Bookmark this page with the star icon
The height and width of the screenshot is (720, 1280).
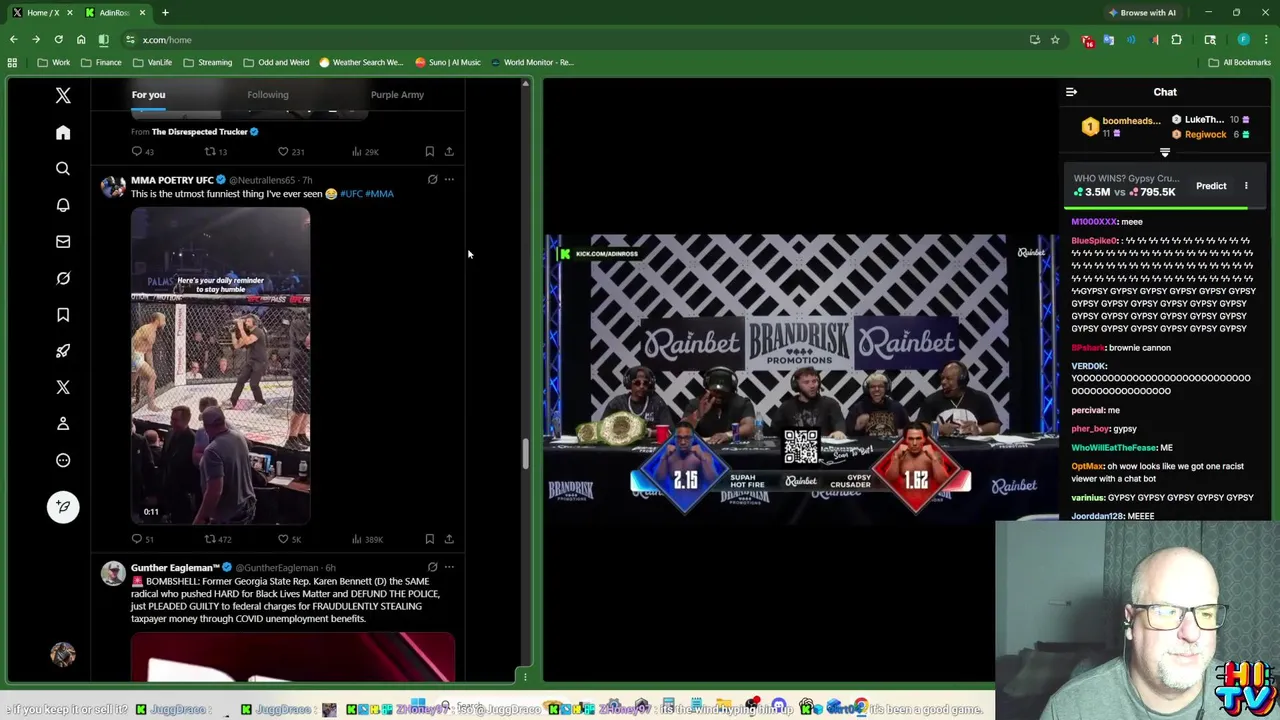coord(1055,39)
